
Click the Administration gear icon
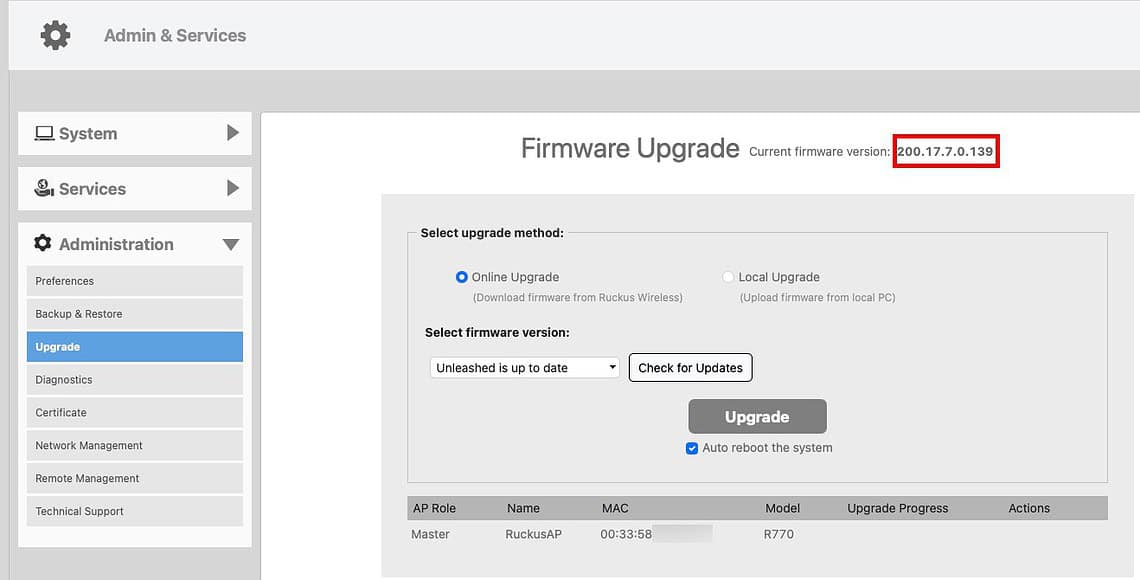click(x=44, y=243)
